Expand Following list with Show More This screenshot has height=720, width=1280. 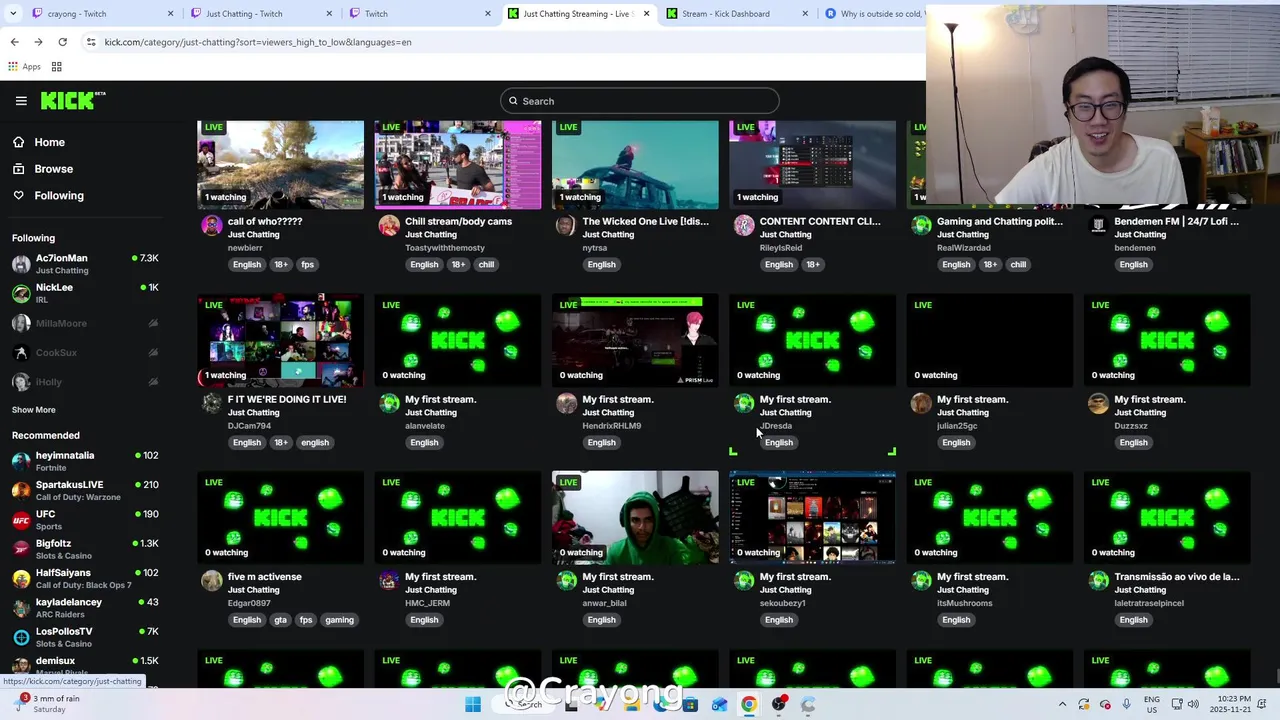[x=34, y=410]
